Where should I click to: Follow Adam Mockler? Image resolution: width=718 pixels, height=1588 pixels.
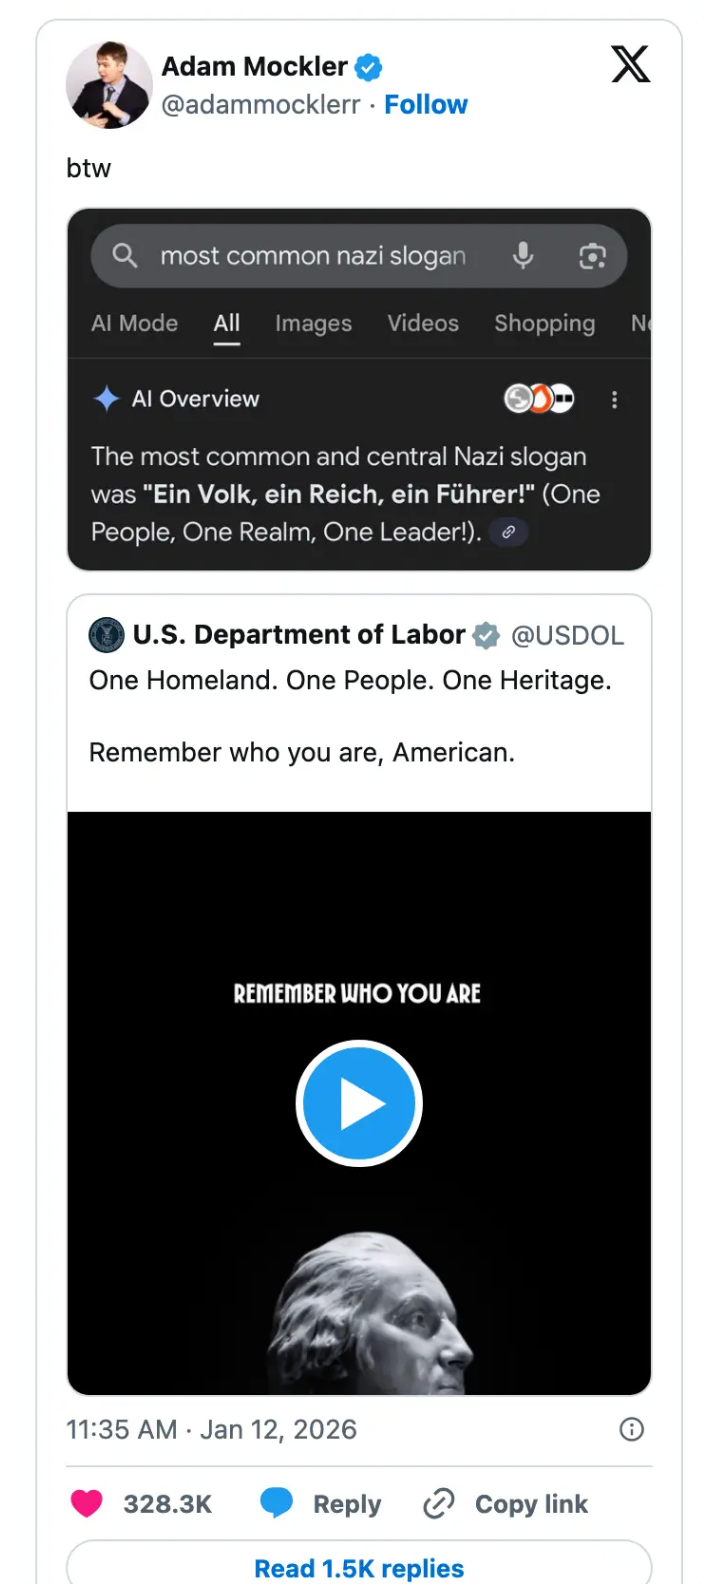coord(426,104)
